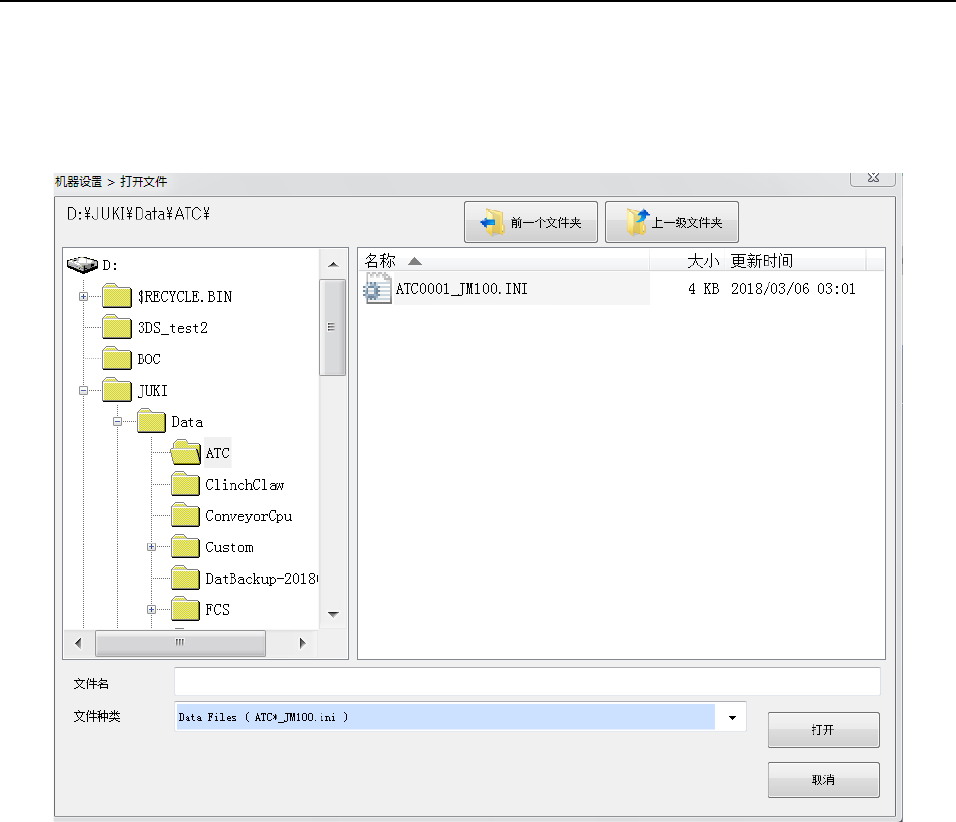Image resolution: width=956 pixels, height=822 pixels.
Task: Close the 打开文件 dialog window
Action: point(873,178)
